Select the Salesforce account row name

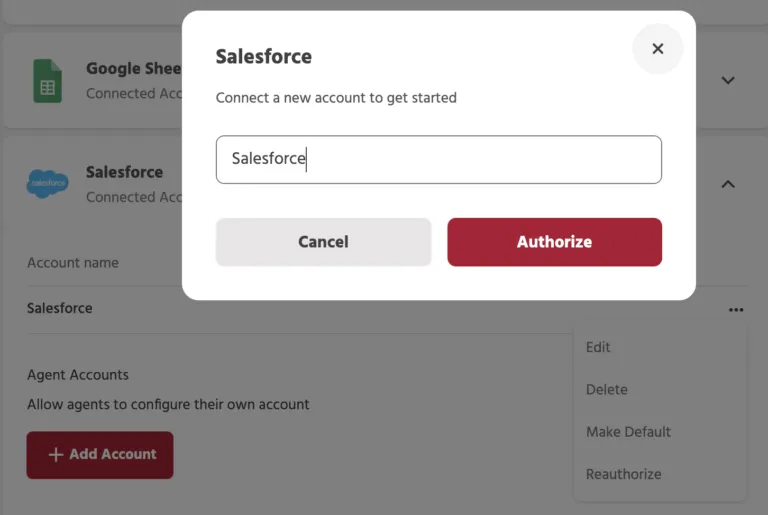(60, 308)
